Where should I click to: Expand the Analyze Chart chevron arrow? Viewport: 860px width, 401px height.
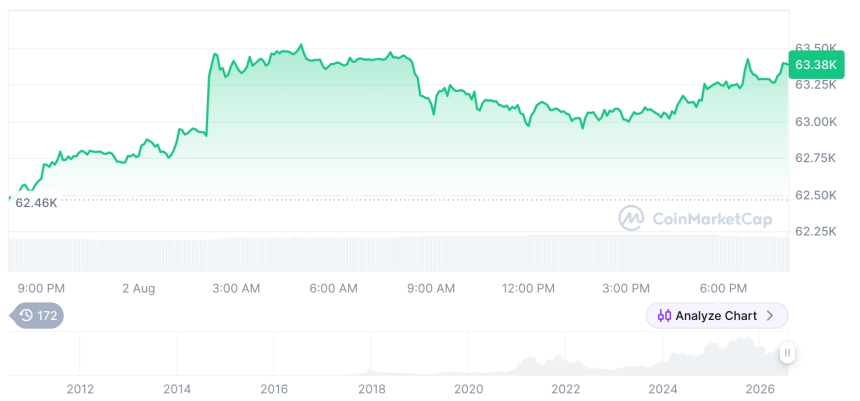tap(770, 316)
